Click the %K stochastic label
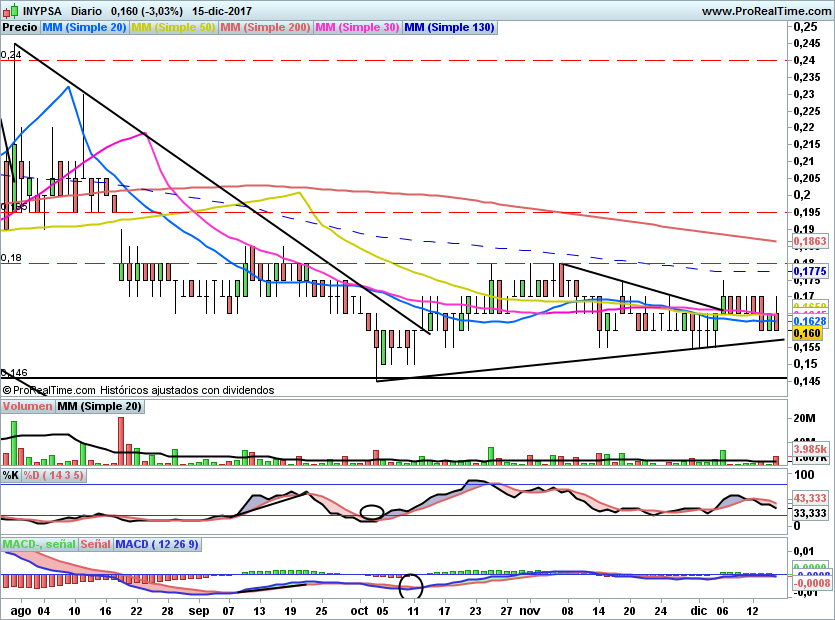The image size is (835, 620). (11, 475)
